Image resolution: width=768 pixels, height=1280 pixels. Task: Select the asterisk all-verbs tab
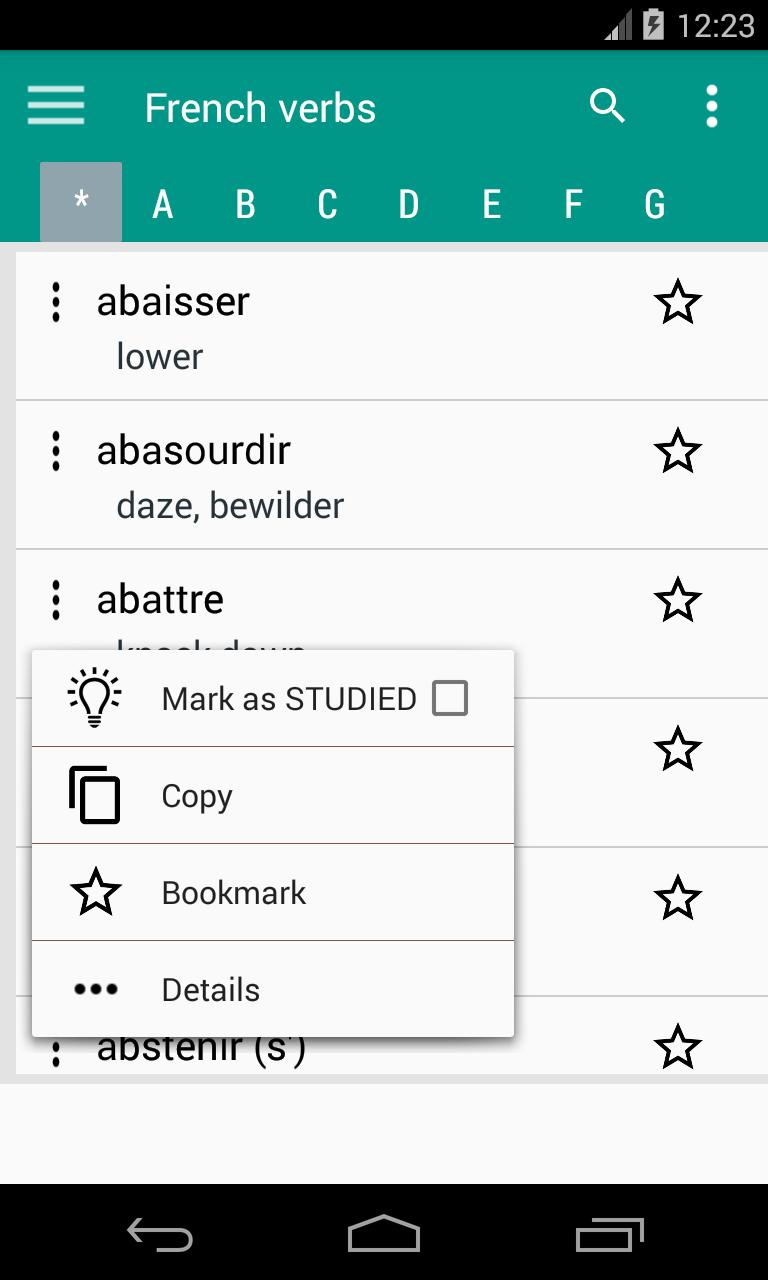81,202
